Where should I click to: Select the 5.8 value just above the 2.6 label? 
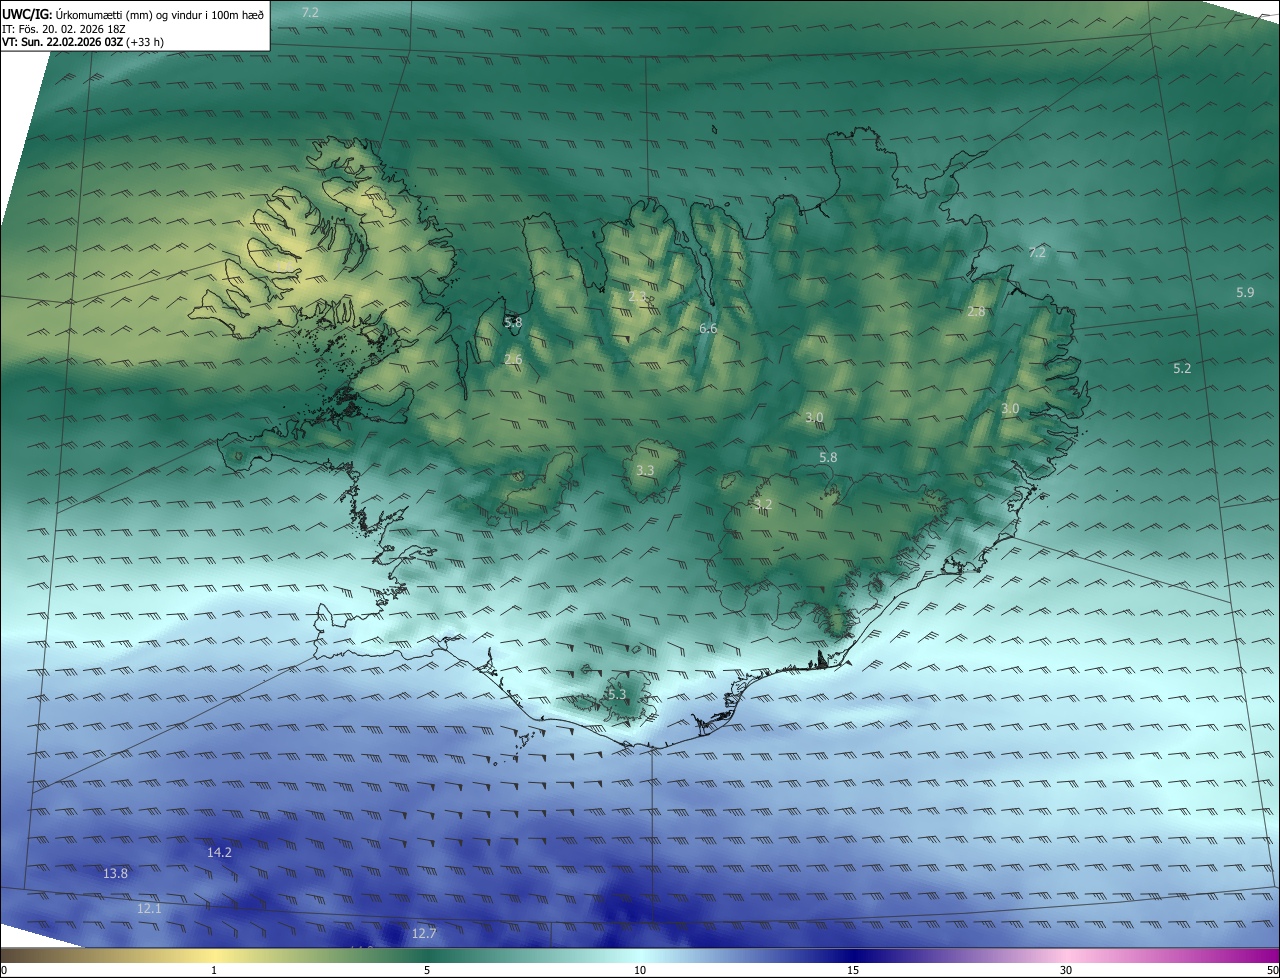coord(513,323)
